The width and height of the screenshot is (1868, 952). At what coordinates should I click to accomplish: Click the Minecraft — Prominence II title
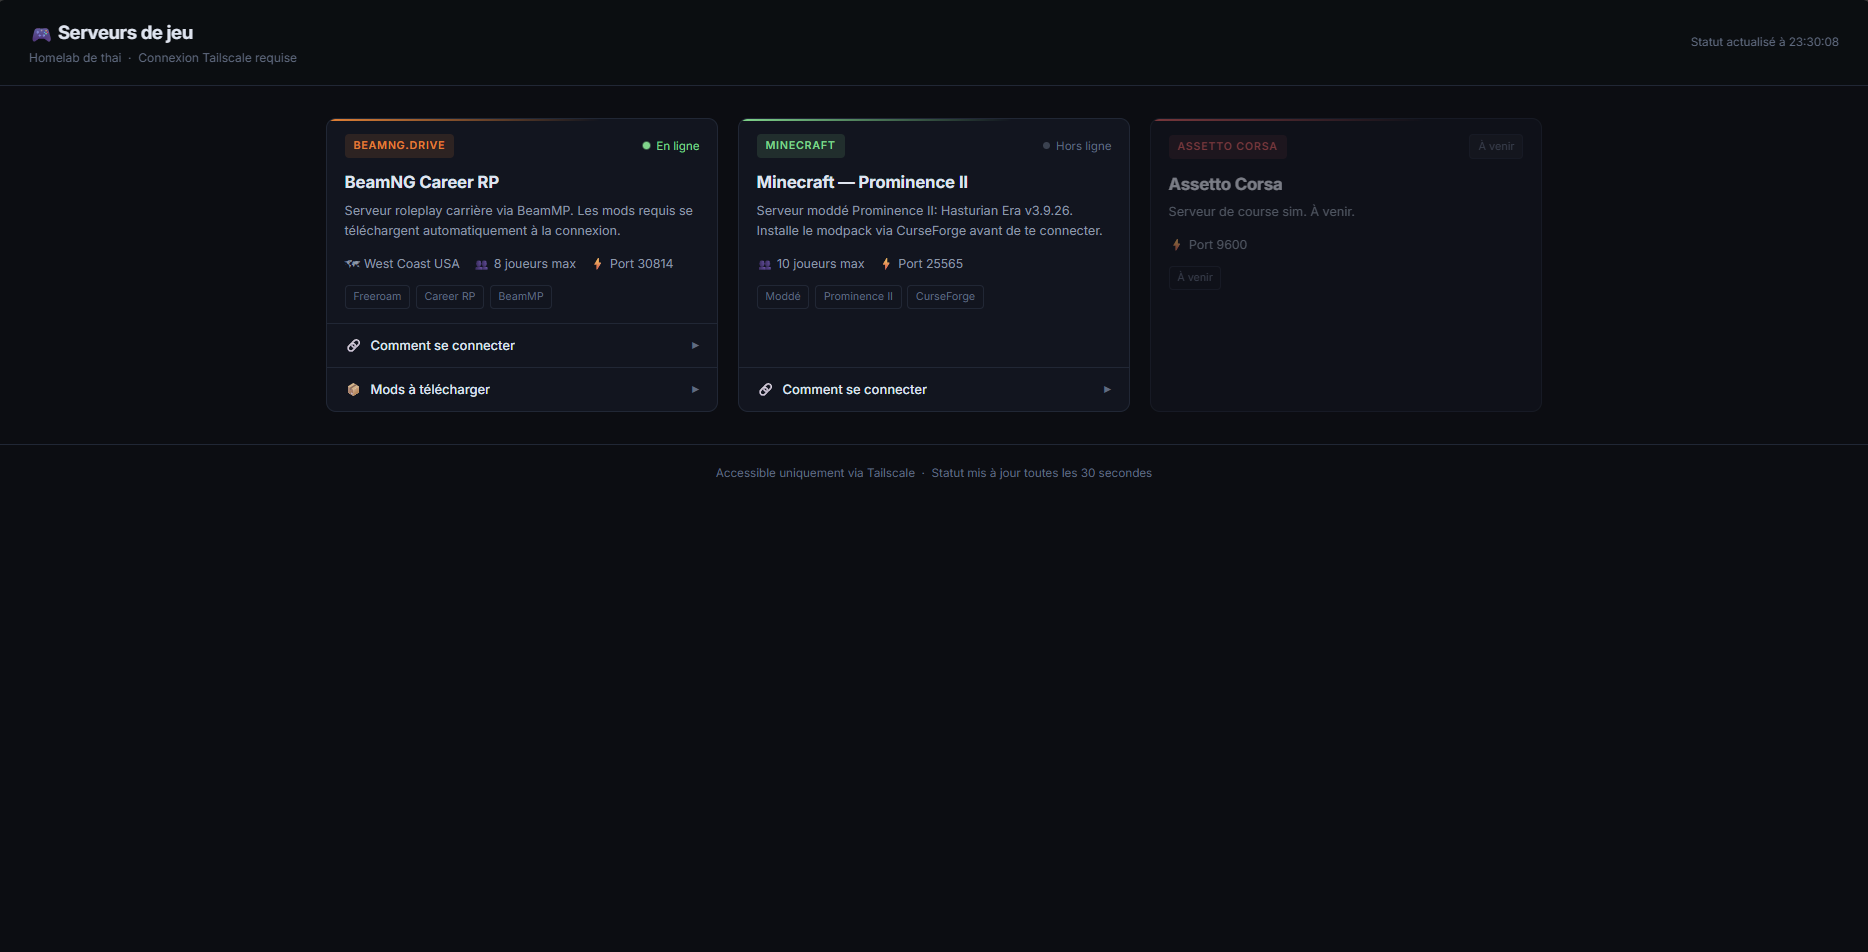pos(862,182)
